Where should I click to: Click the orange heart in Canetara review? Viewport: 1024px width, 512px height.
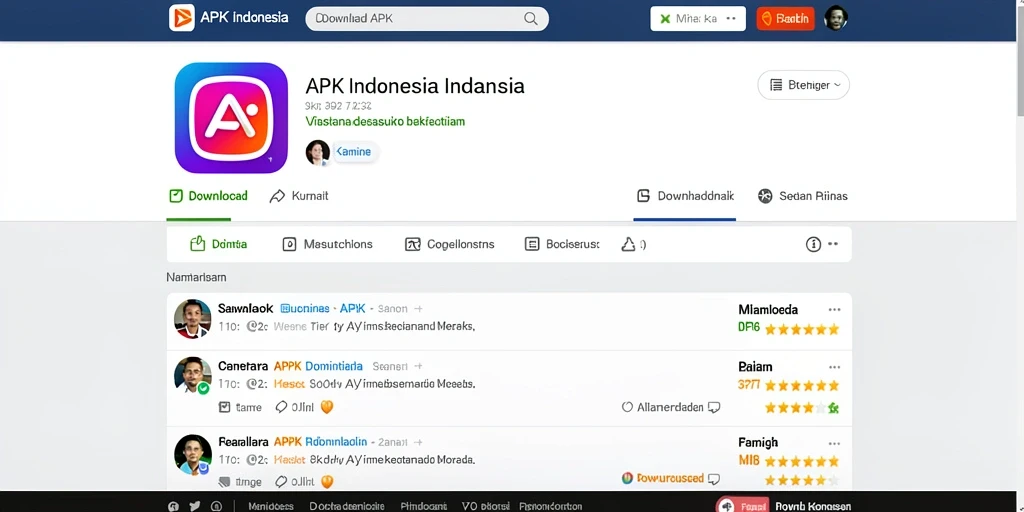(327, 407)
